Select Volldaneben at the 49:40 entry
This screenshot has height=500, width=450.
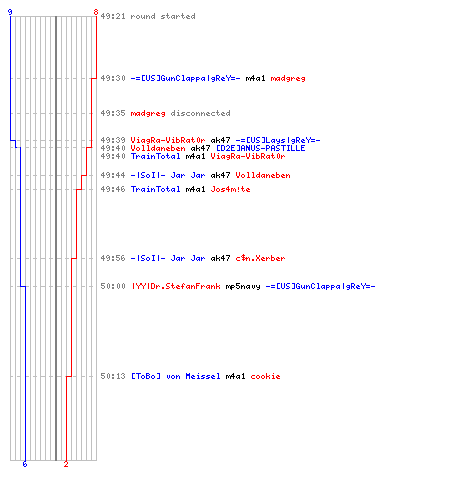click(158, 148)
